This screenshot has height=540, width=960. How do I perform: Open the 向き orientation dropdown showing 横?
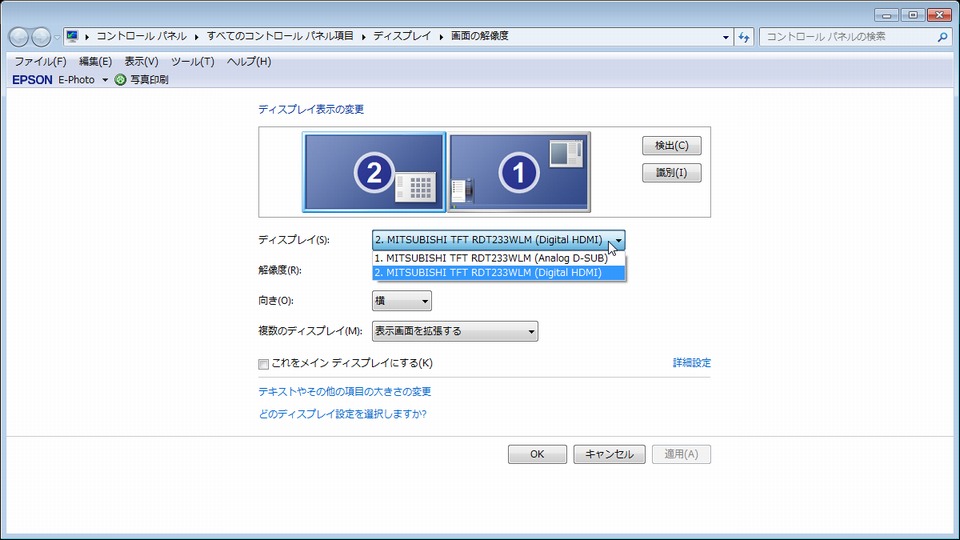(401, 301)
